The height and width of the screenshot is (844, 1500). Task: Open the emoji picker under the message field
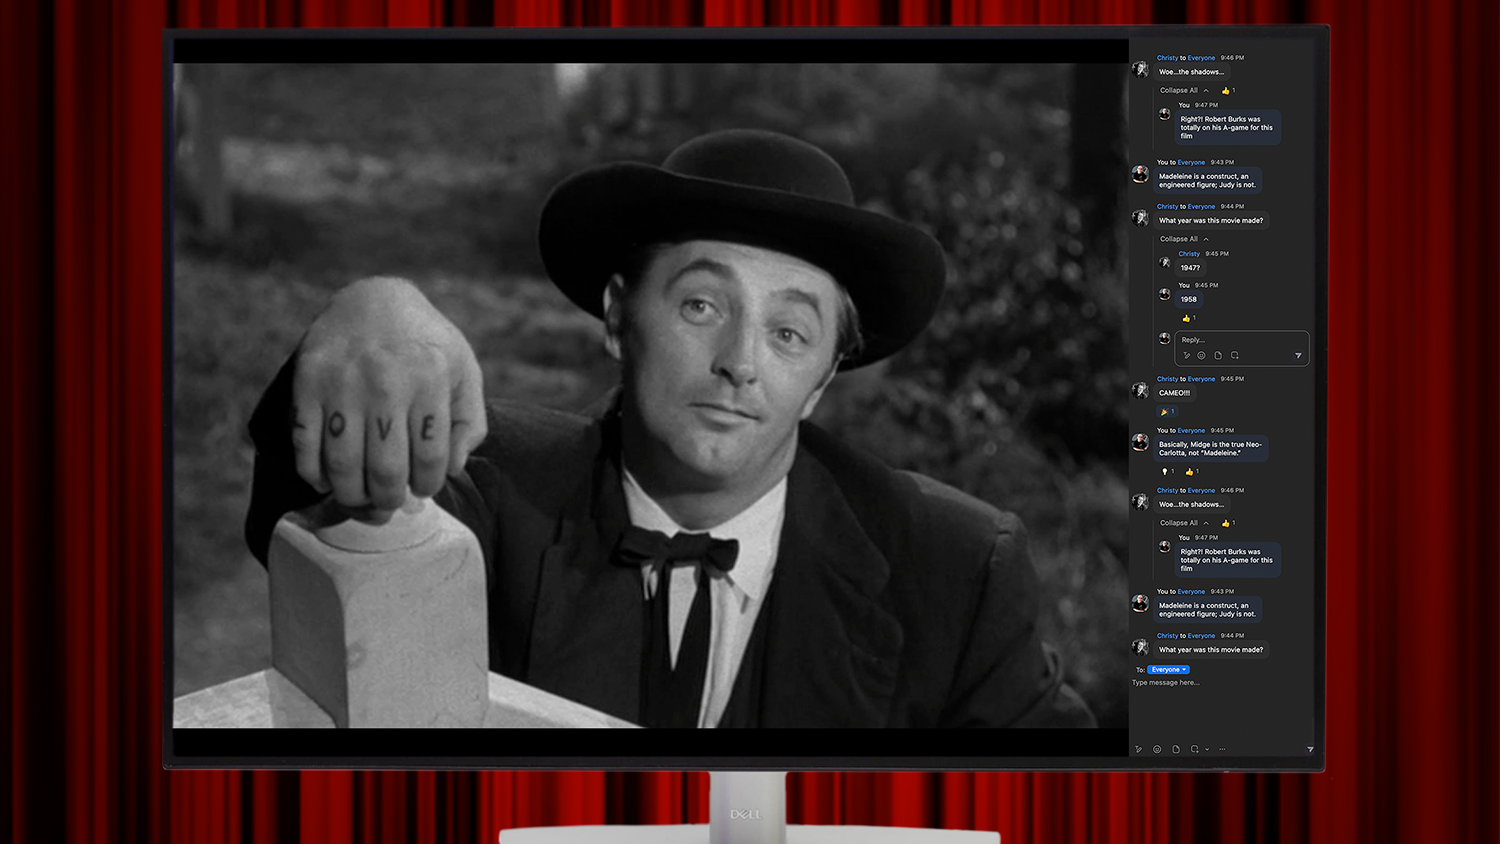click(1157, 749)
